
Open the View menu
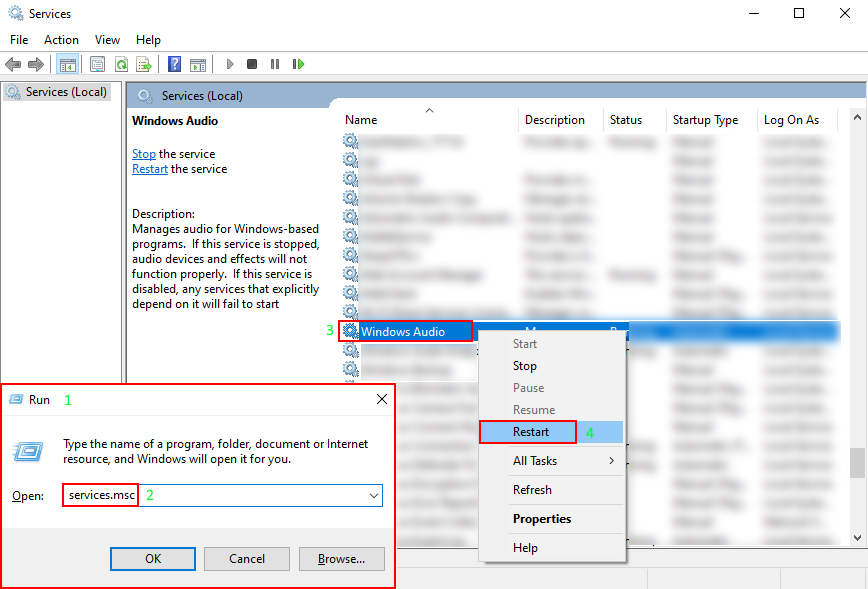coord(107,40)
